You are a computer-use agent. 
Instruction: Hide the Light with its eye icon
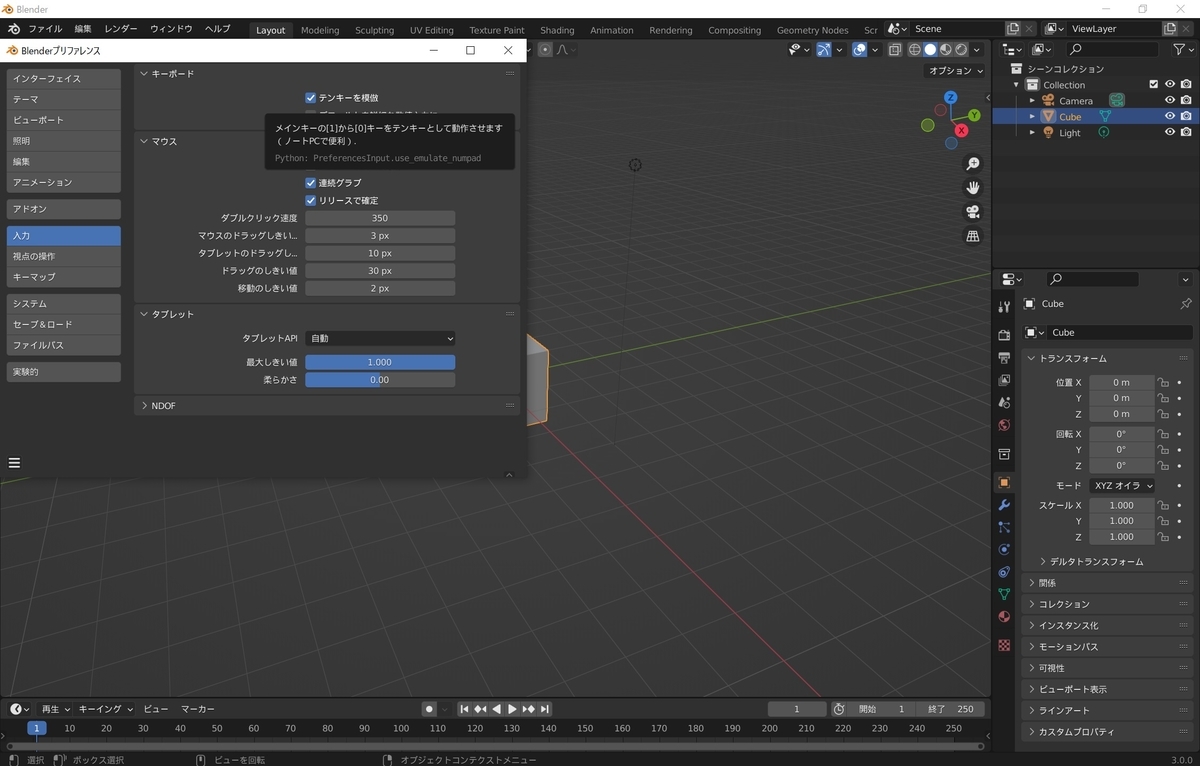[1169, 132]
